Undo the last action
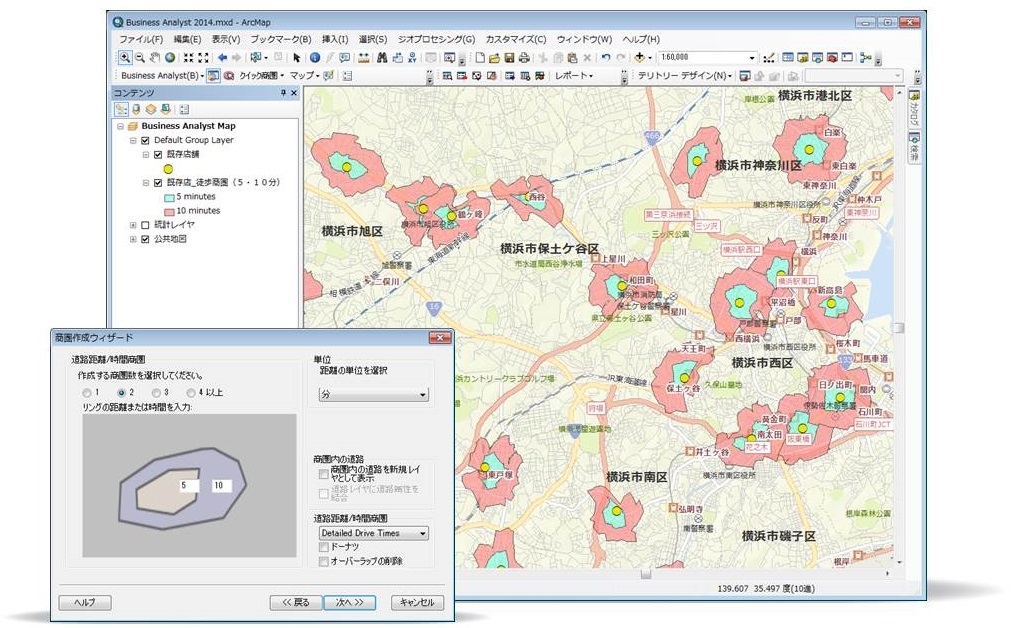 tap(606, 58)
